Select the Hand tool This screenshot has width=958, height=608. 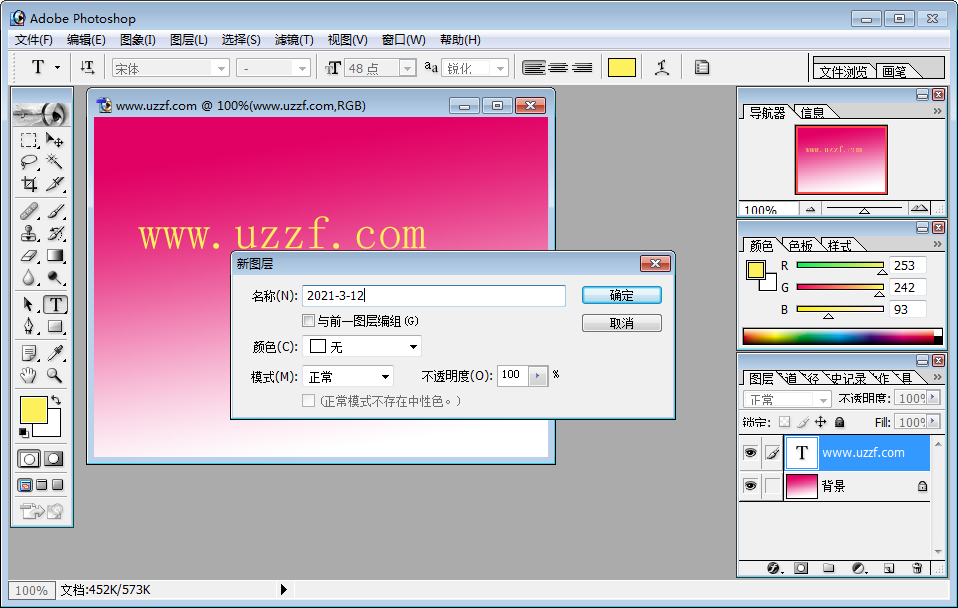[x=29, y=375]
